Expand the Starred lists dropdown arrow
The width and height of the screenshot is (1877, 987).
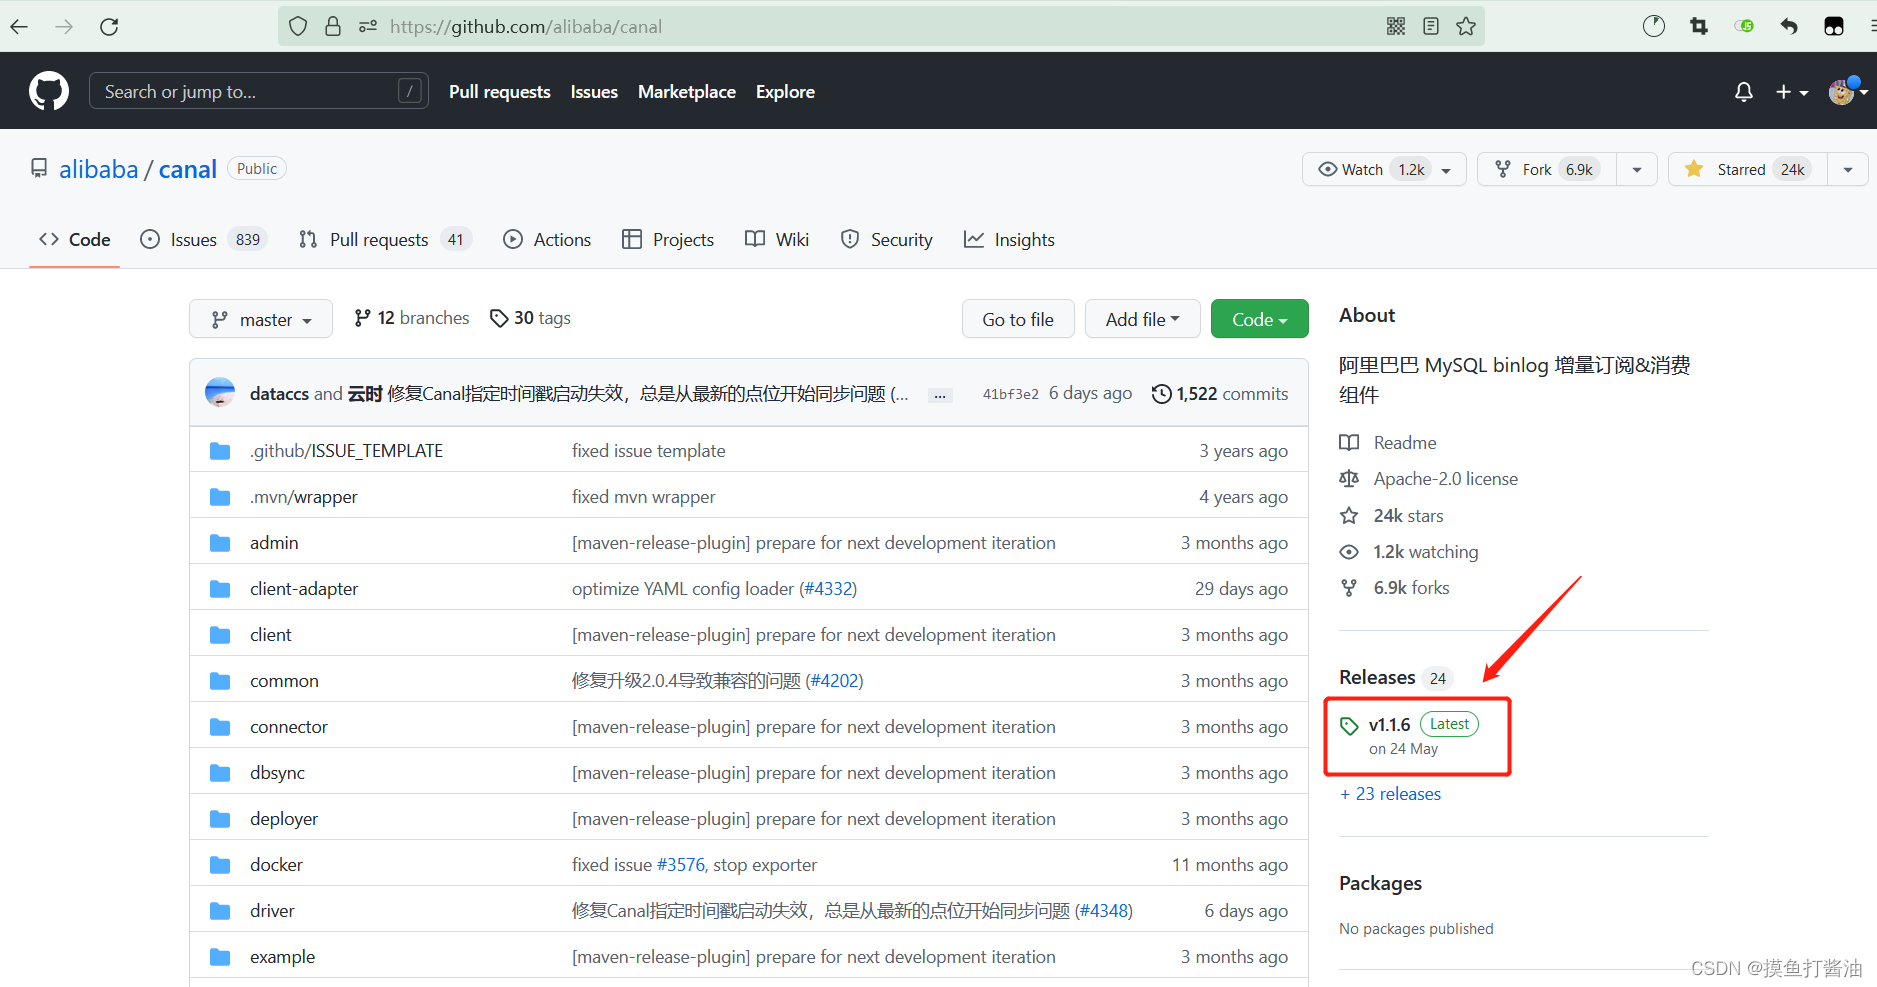click(x=1848, y=169)
